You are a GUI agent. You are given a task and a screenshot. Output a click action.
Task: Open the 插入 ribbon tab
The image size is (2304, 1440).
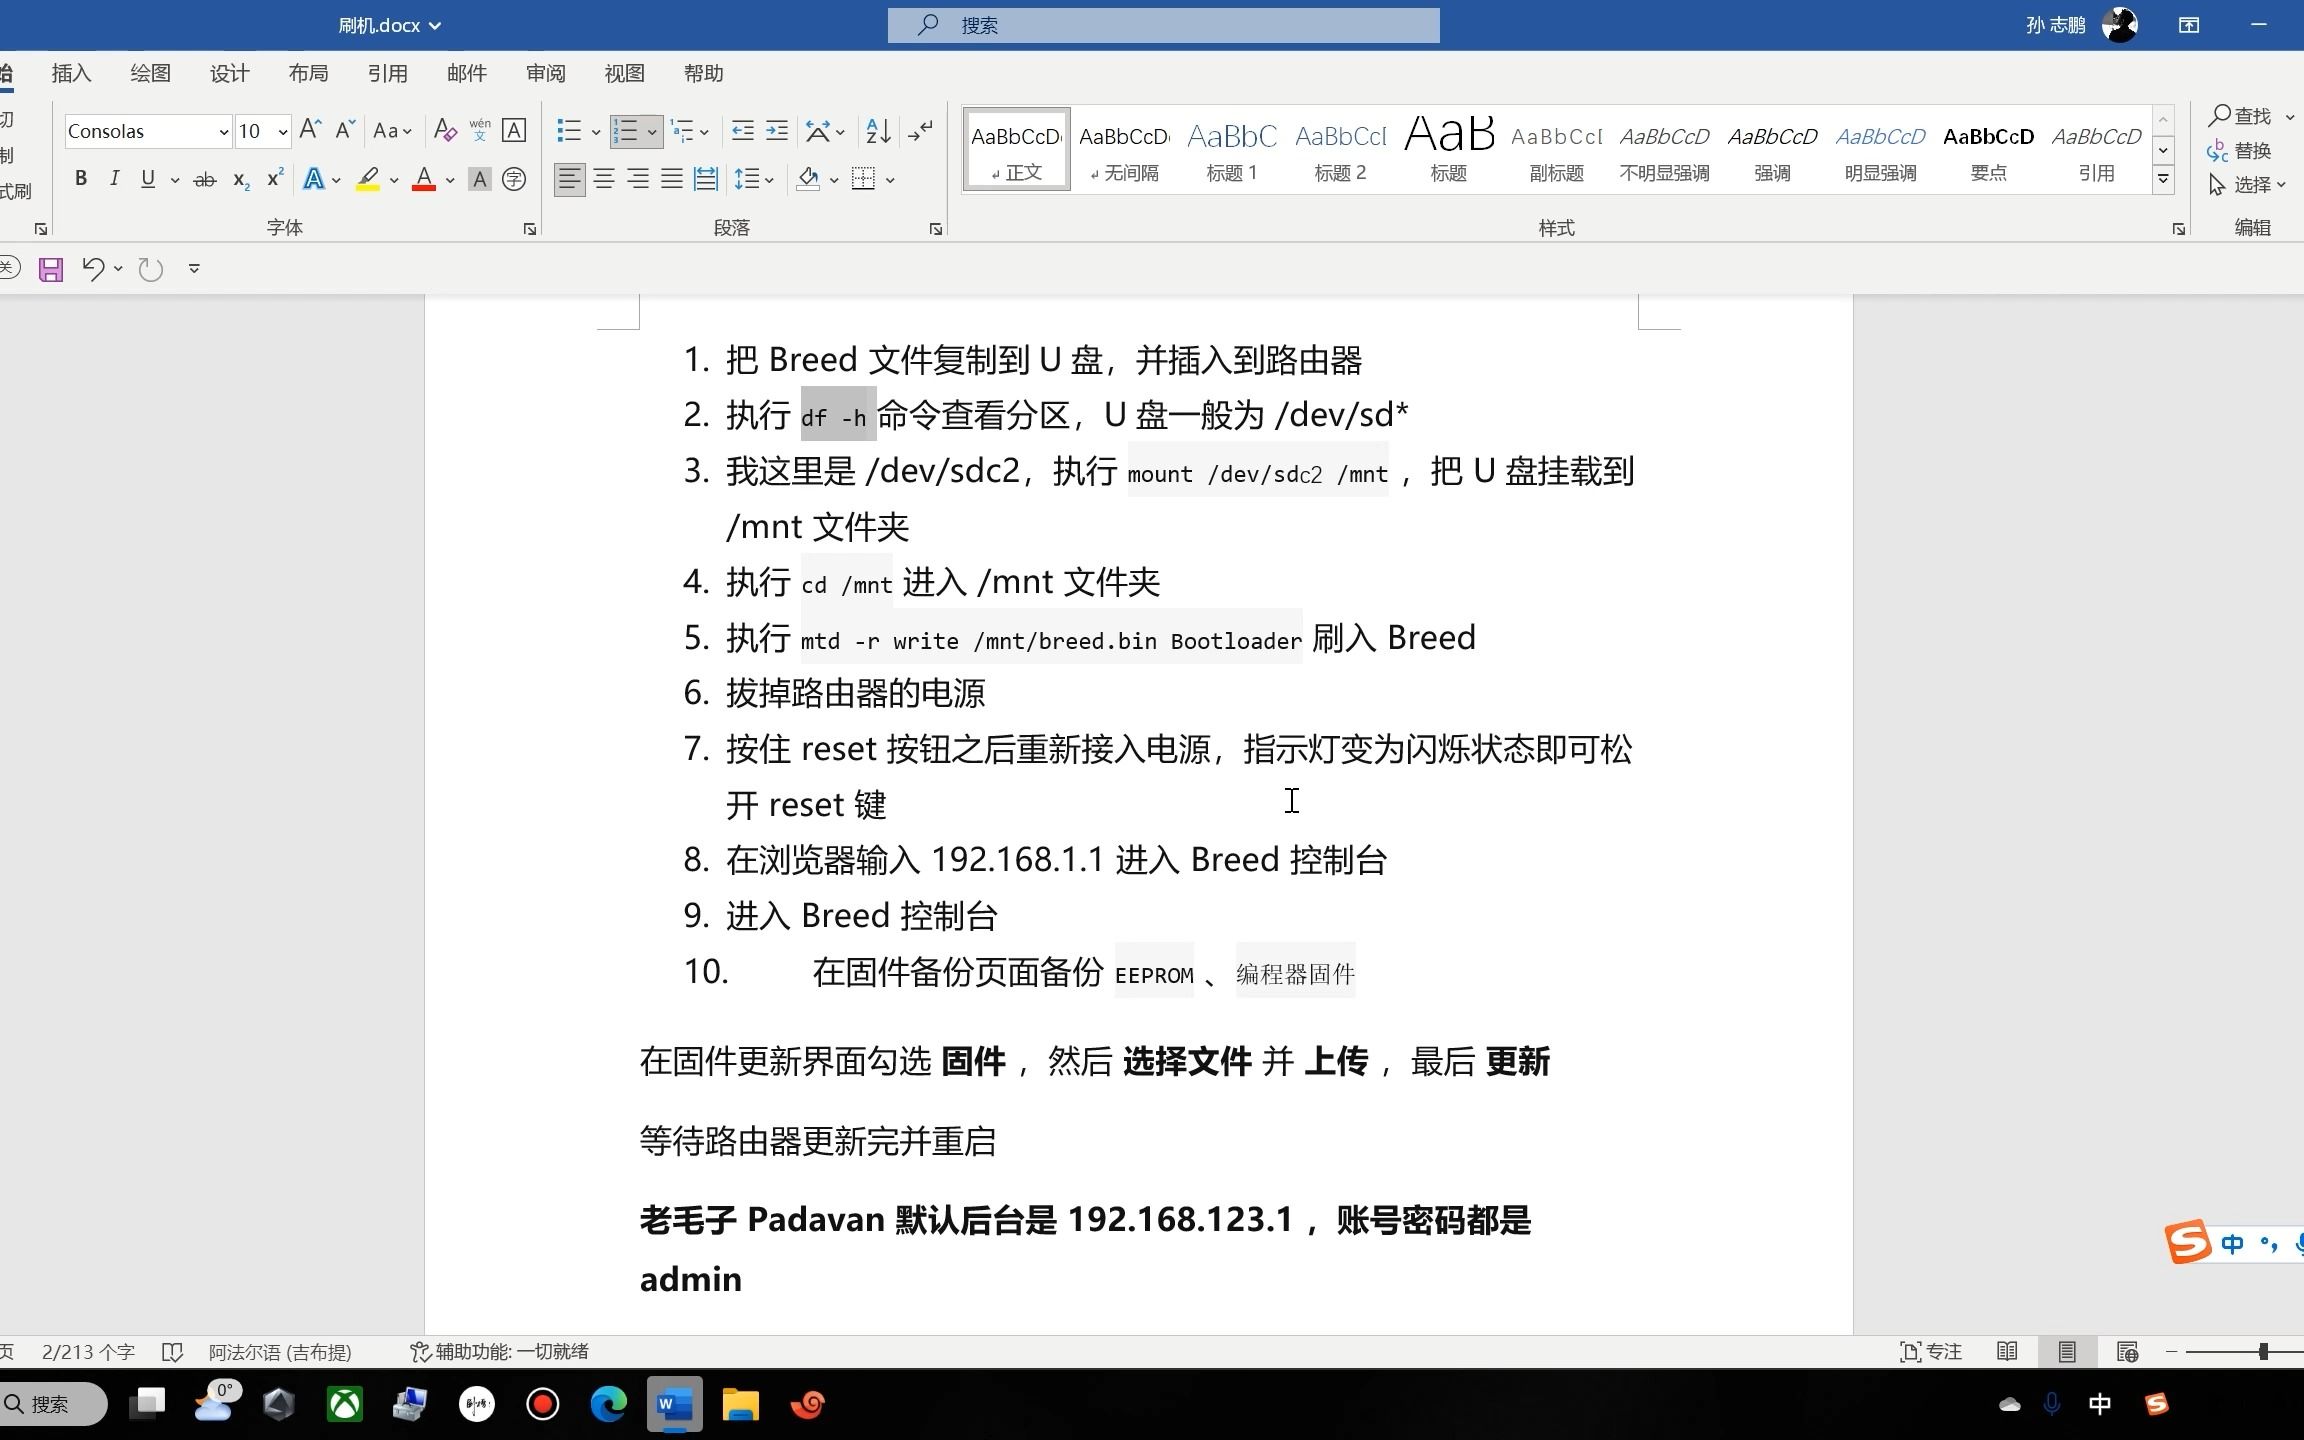tap(71, 73)
